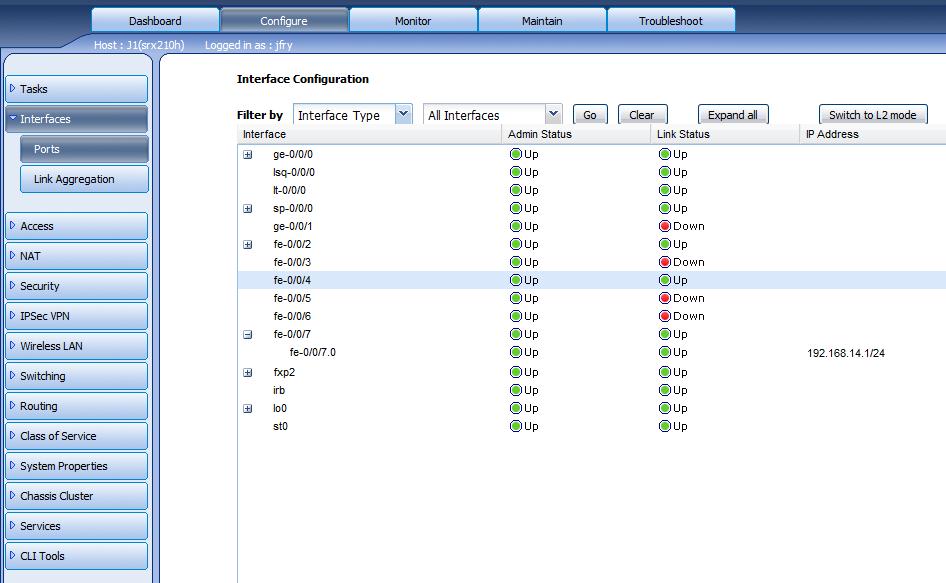Select the fe-0/0/7.0 logical interface

coord(591,352)
